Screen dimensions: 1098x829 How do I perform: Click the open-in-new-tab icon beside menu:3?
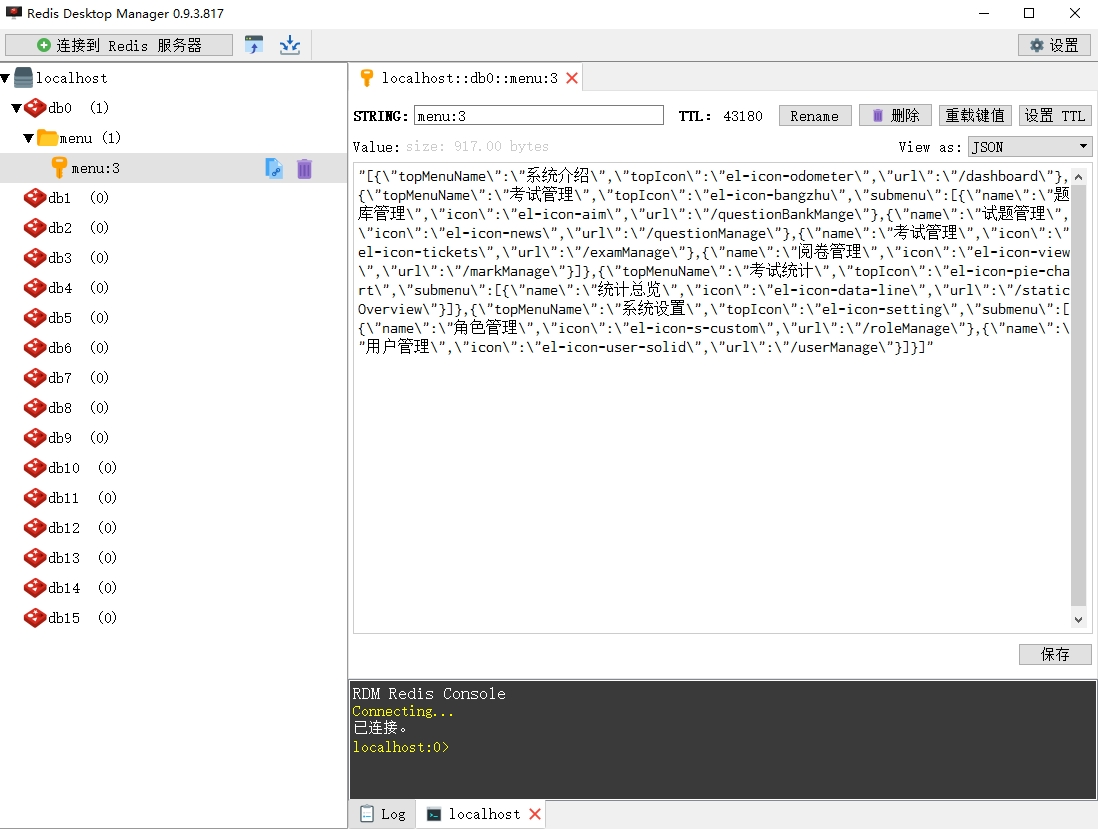pyautogui.click(x=274, y=168)
